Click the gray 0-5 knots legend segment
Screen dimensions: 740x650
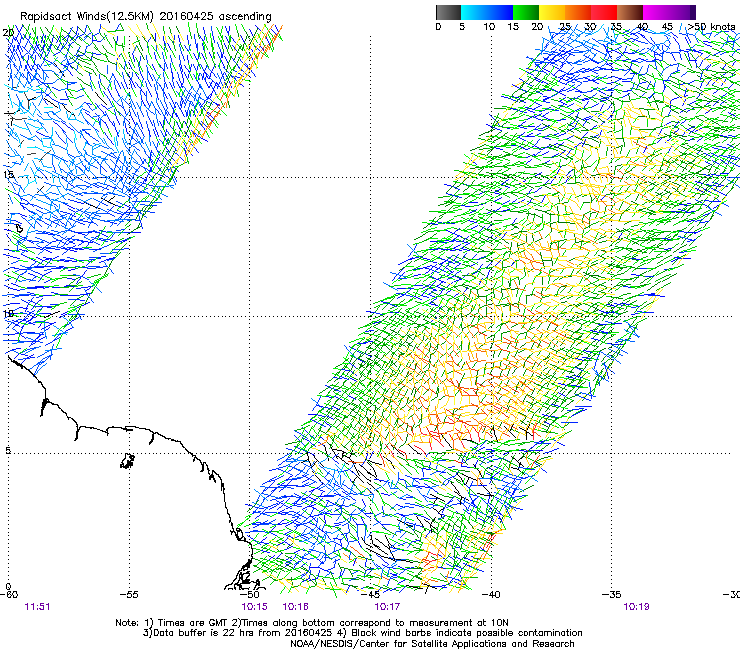point(448,12)
